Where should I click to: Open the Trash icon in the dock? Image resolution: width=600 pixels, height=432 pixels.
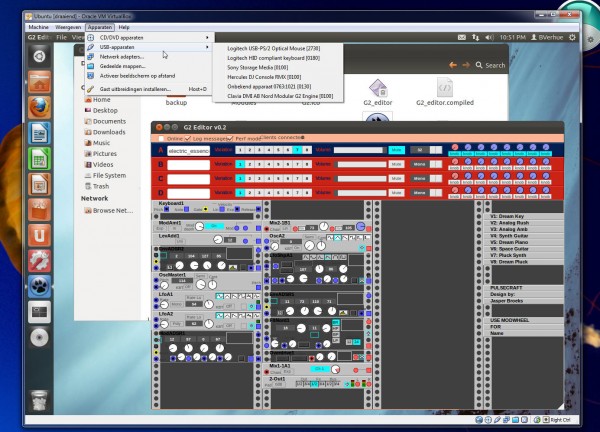coord(39,400)
